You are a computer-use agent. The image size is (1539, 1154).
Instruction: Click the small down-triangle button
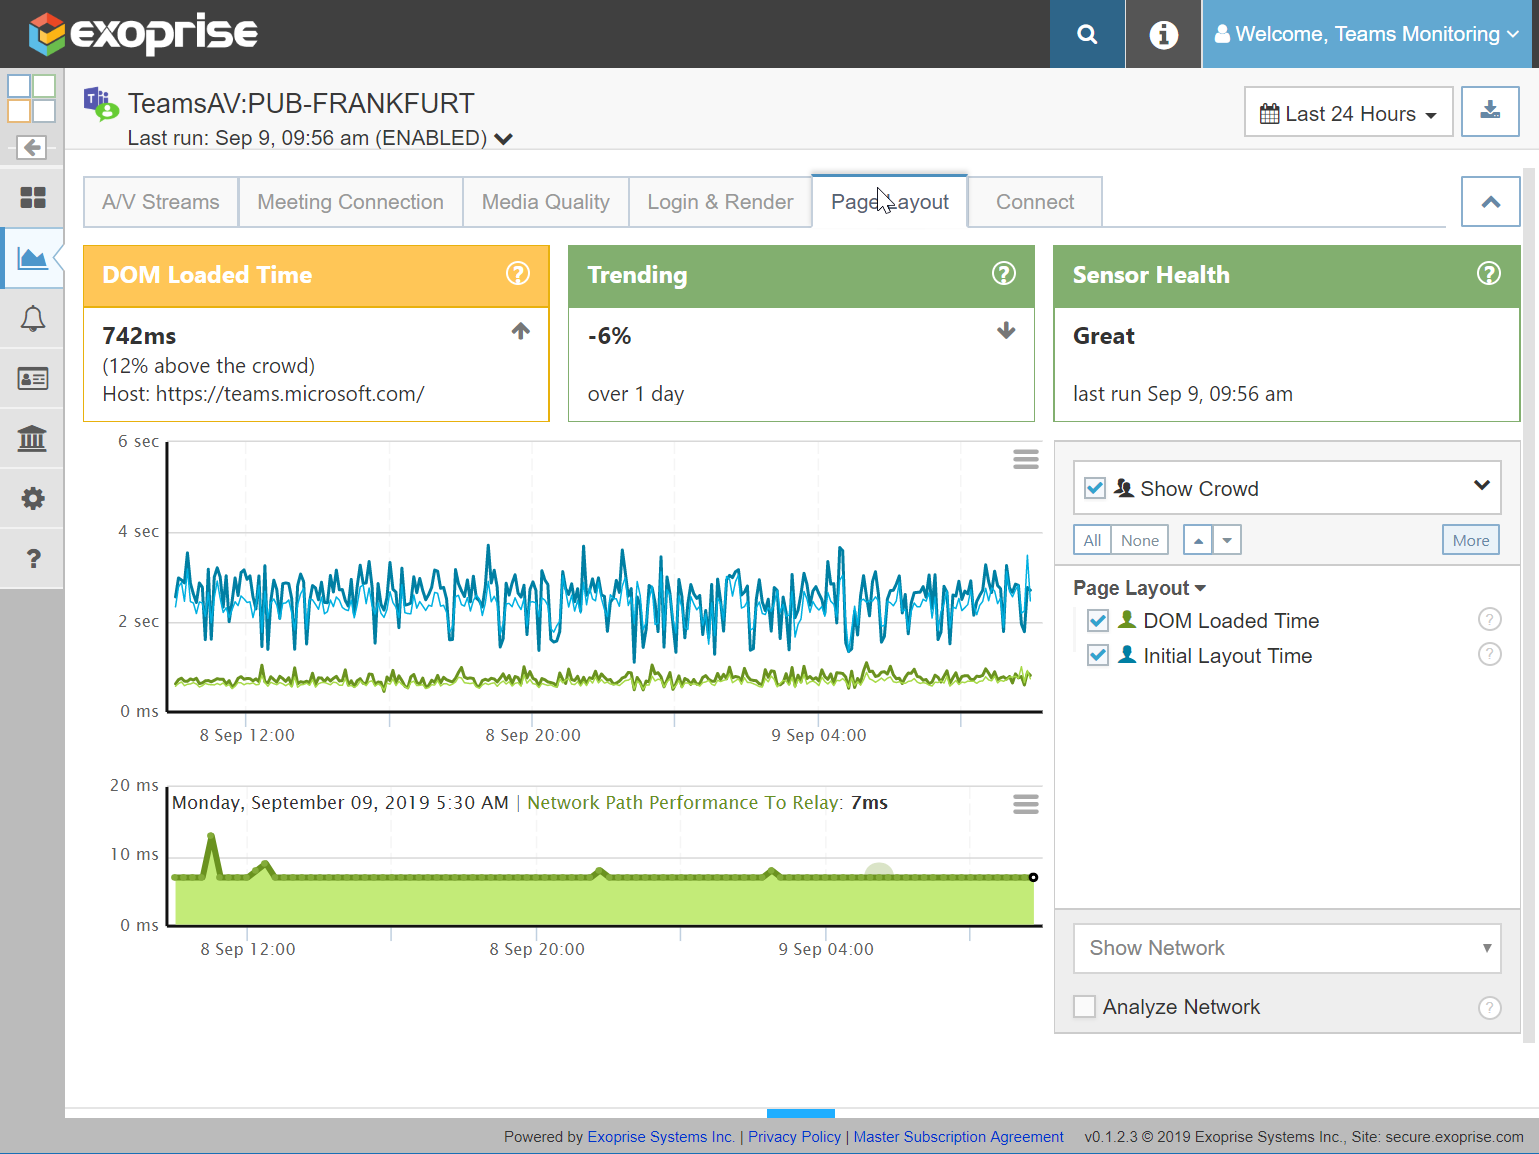tap(1227, 540)
